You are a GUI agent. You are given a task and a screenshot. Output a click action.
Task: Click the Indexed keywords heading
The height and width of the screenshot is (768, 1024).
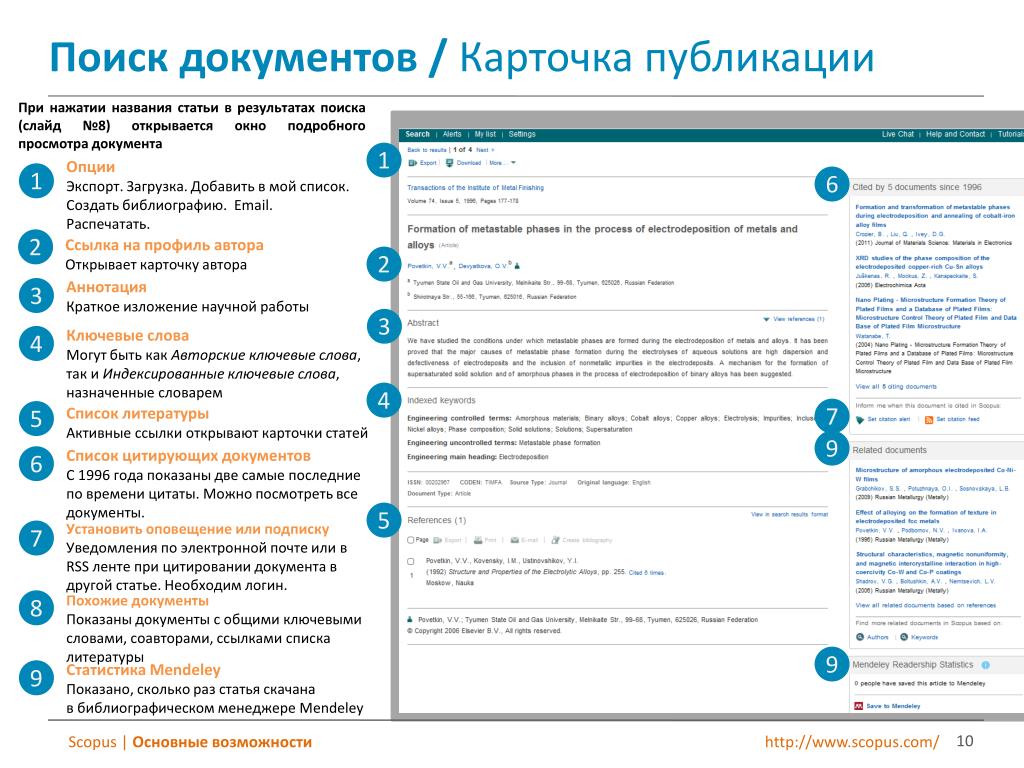[441, 400]
